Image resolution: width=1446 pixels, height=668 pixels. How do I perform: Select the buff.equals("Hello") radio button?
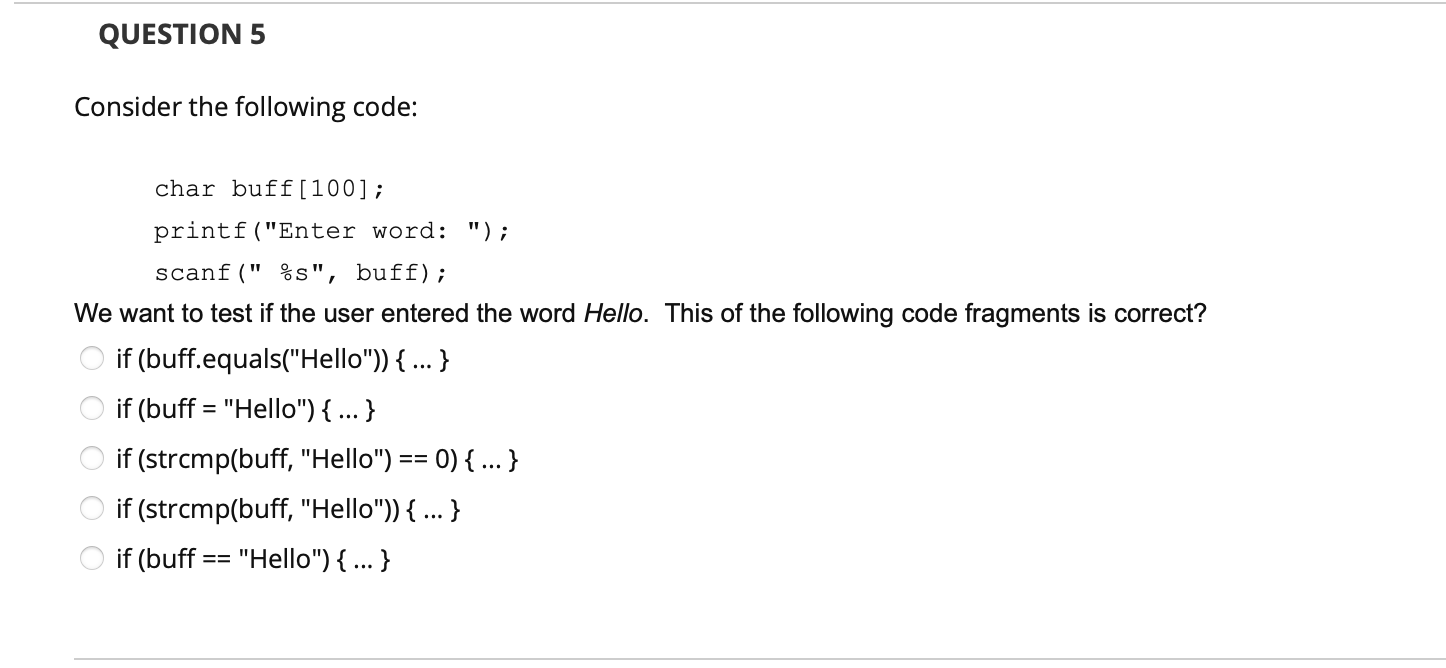coord(92,361)
